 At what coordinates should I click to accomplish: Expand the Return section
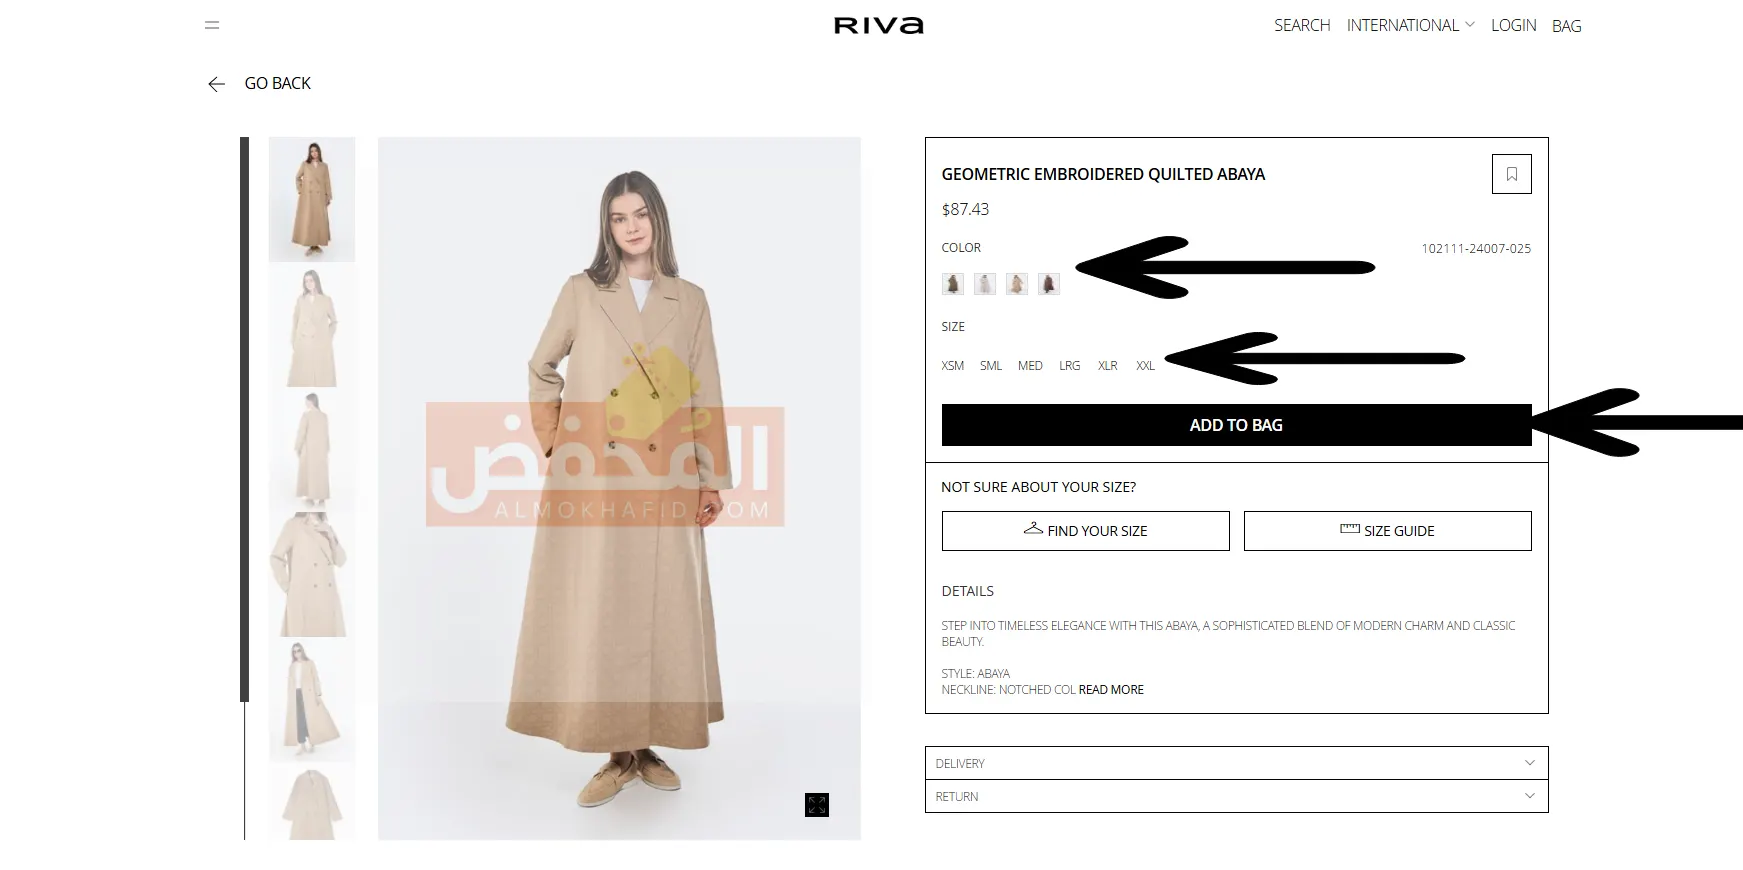(1236, 796)
